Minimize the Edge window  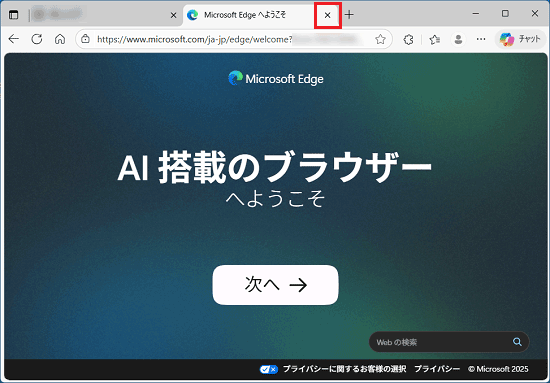coord(476,14)
